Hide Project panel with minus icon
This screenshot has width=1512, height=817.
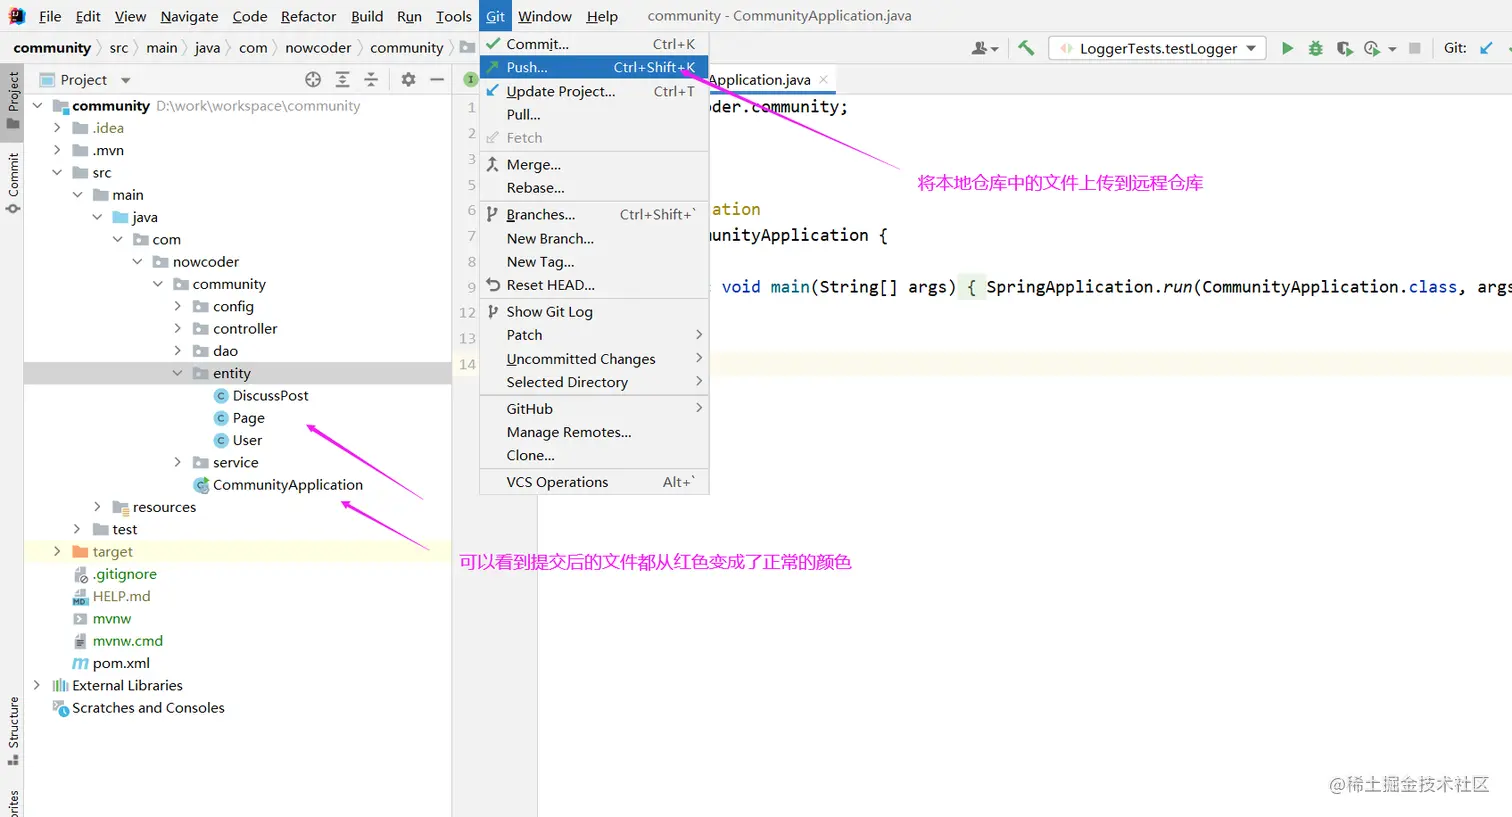437,79
